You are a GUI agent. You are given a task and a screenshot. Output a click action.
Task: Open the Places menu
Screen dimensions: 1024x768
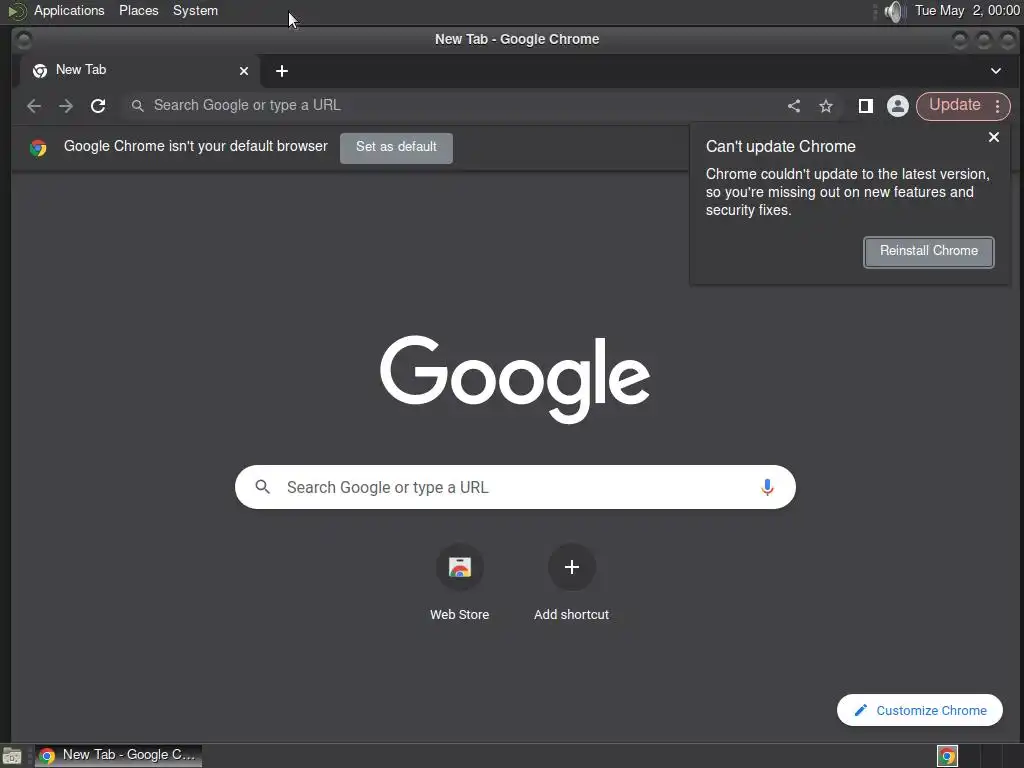(x=138, y=10)
